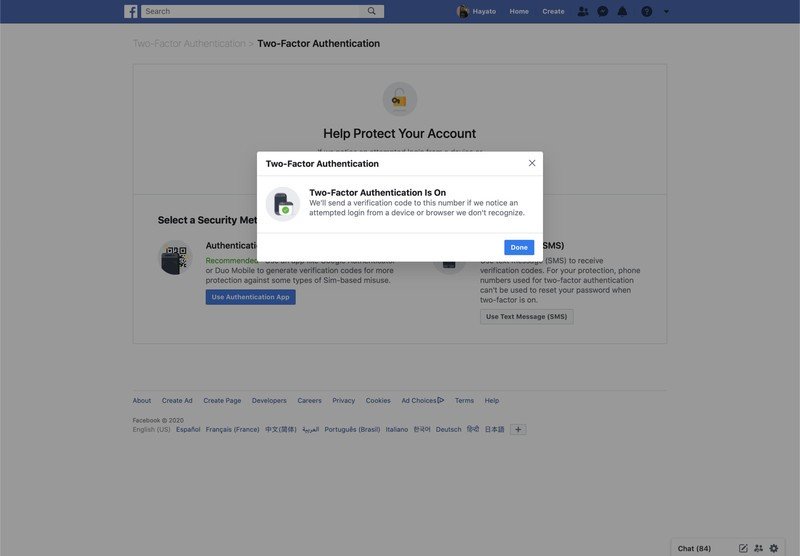Click the "Two-Factor Authentication Is On" heading
The width and height of the screenshot is (800, 556).
(378, 192)
